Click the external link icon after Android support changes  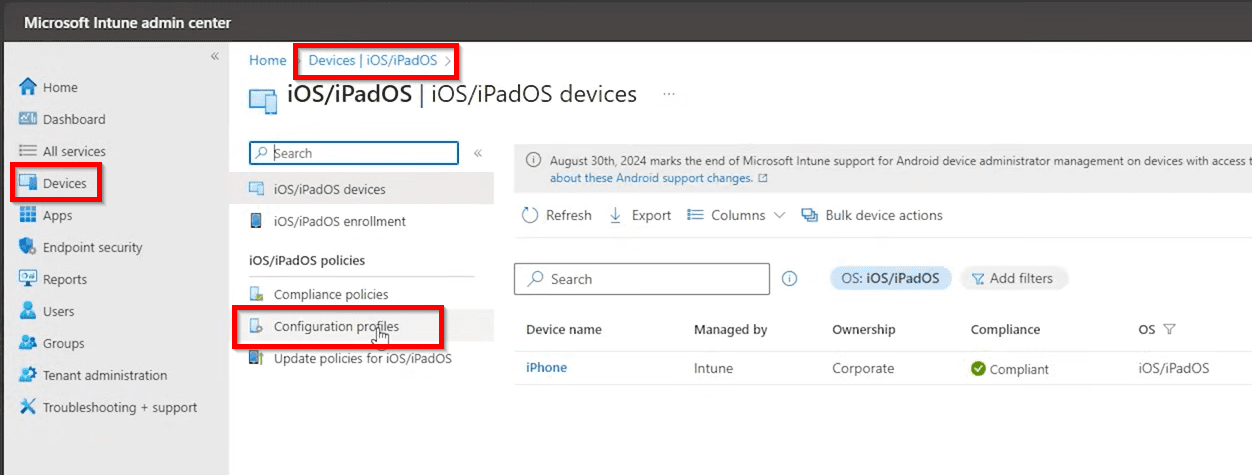point(763,178)
